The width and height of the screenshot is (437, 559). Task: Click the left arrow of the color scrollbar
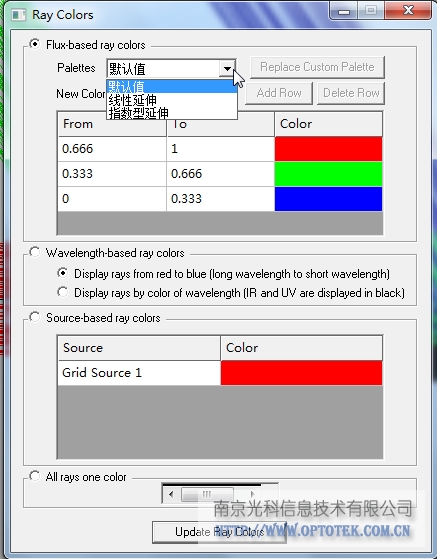pos(171,494)
